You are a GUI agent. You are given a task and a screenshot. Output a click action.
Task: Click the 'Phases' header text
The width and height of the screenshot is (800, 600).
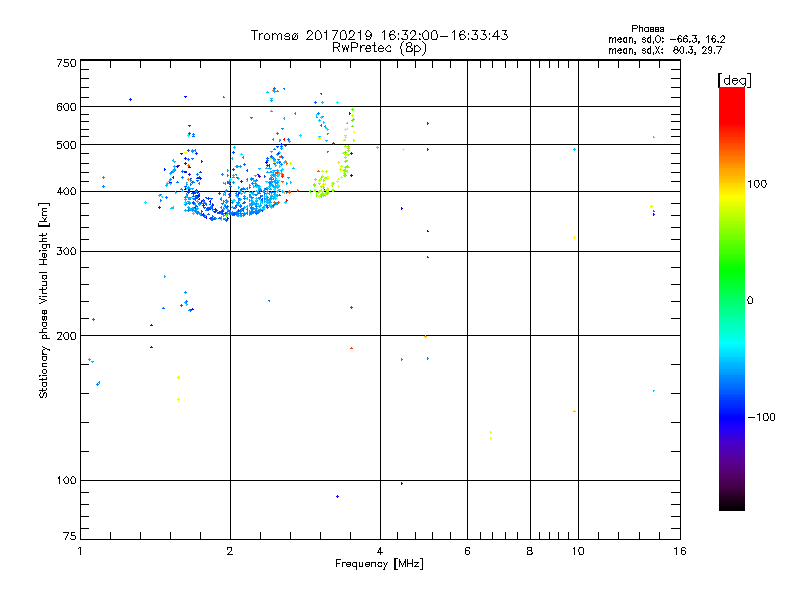click(647, 29)
